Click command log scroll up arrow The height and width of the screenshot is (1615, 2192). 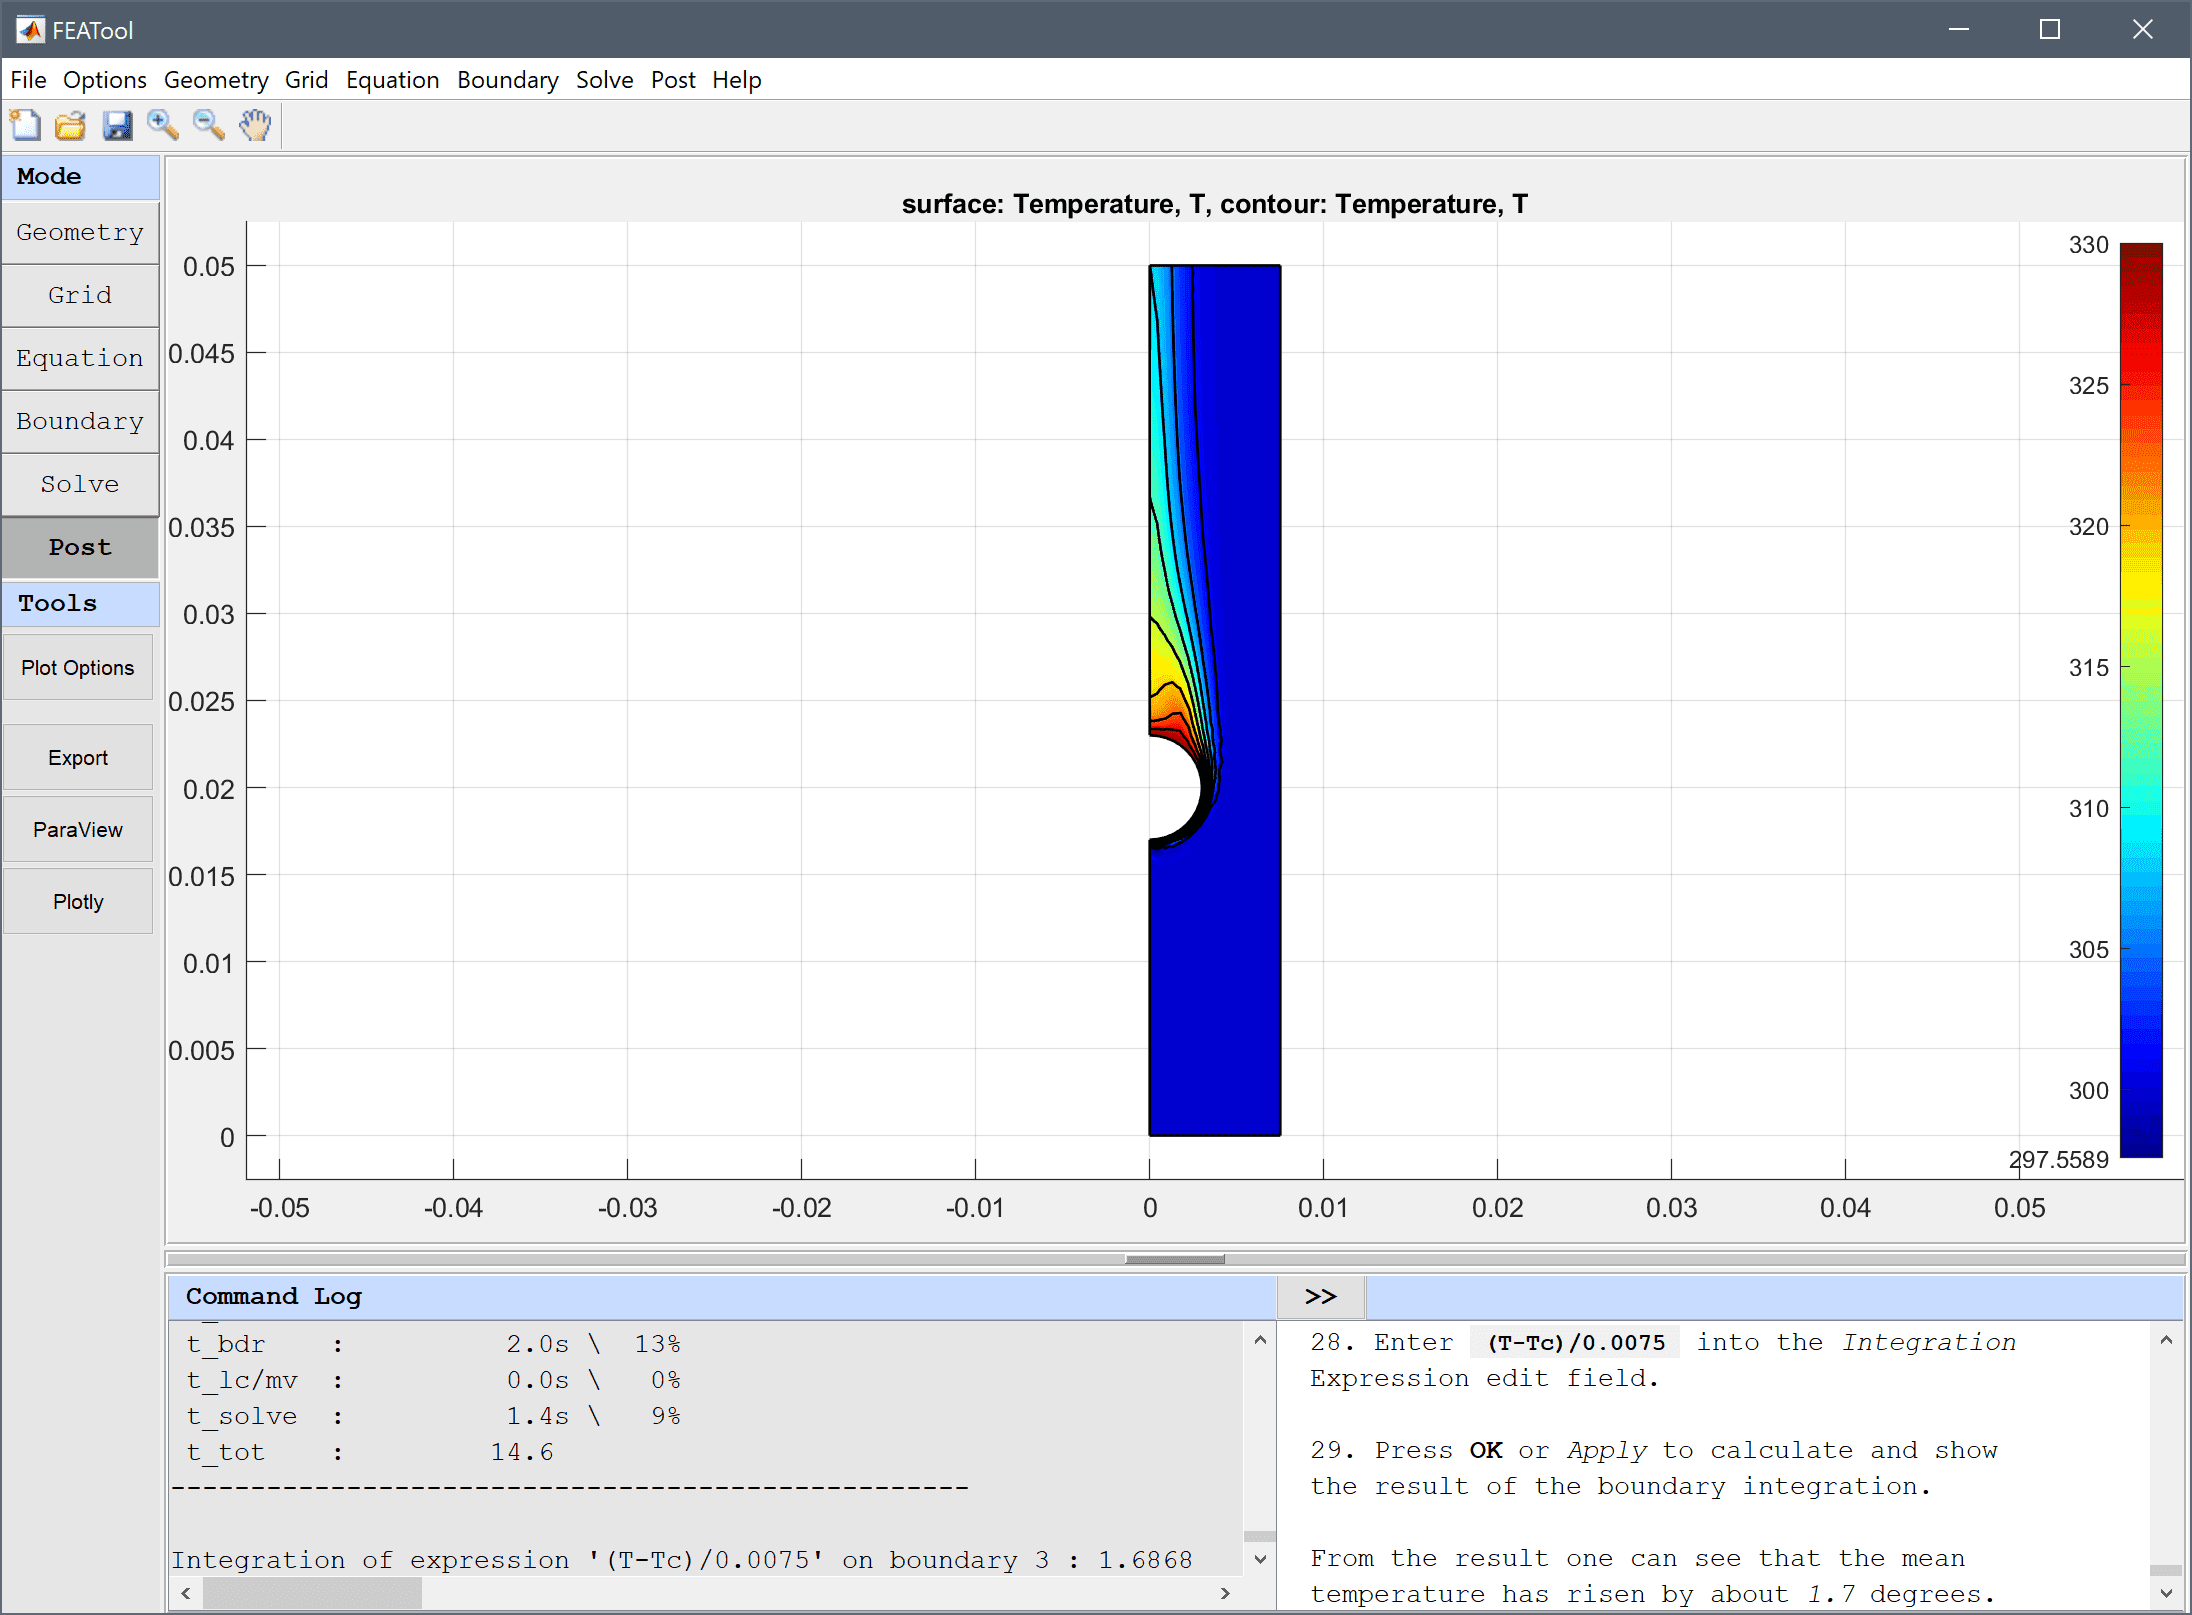click(x=1260, y=1340)
